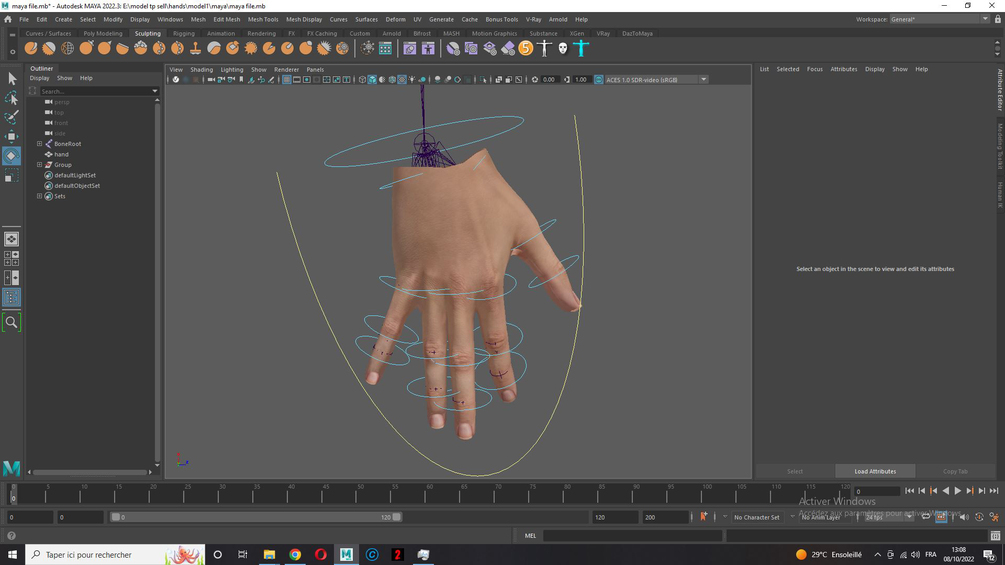Select the cyan T-pose figure shelf icon

pos(581,48)
